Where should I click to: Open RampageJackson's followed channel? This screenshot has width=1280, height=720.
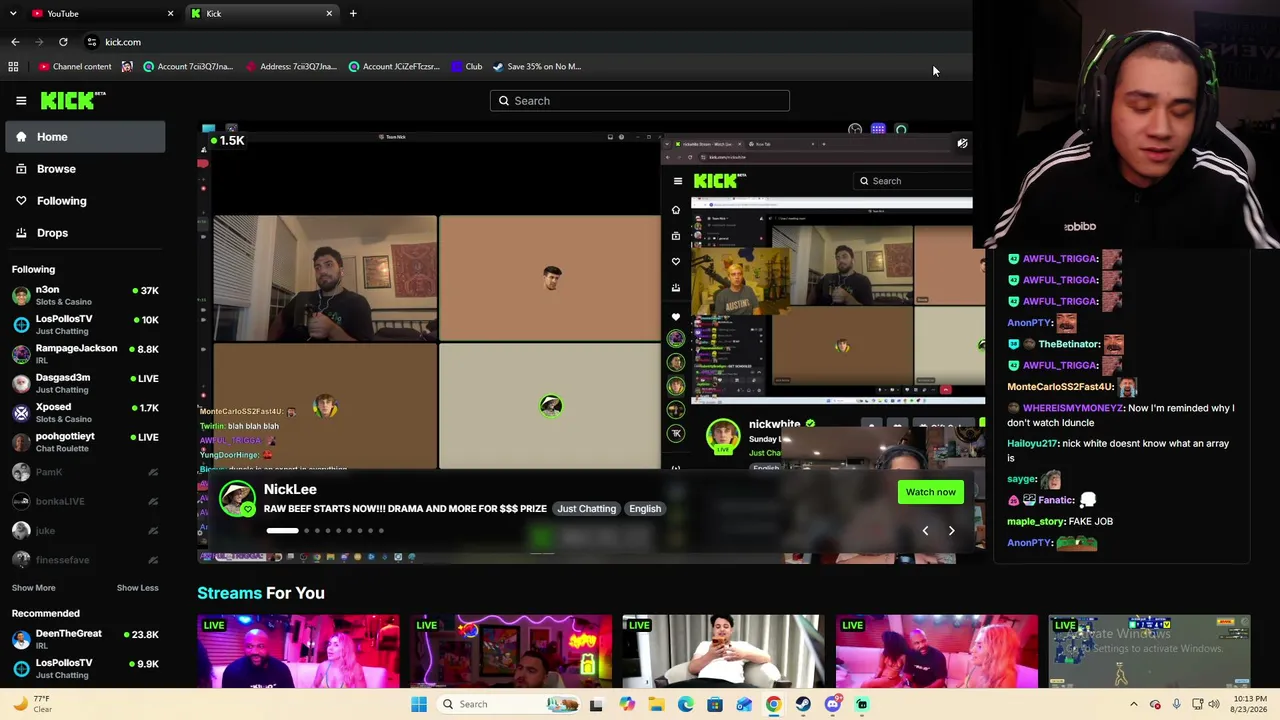[85, 354]
